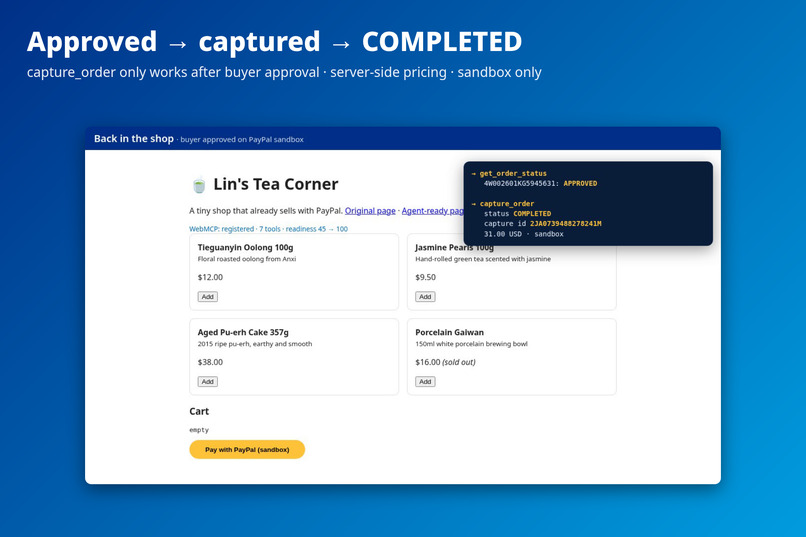Click the 31.00 USD · sandbox line

click(x=524, y=234)
